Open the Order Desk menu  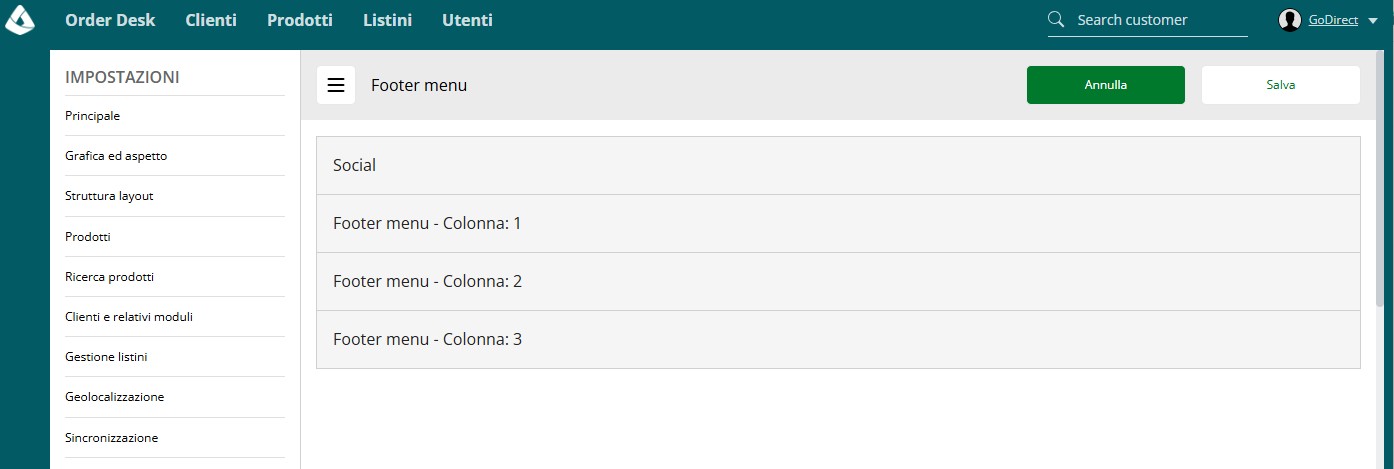pos(110,20)
